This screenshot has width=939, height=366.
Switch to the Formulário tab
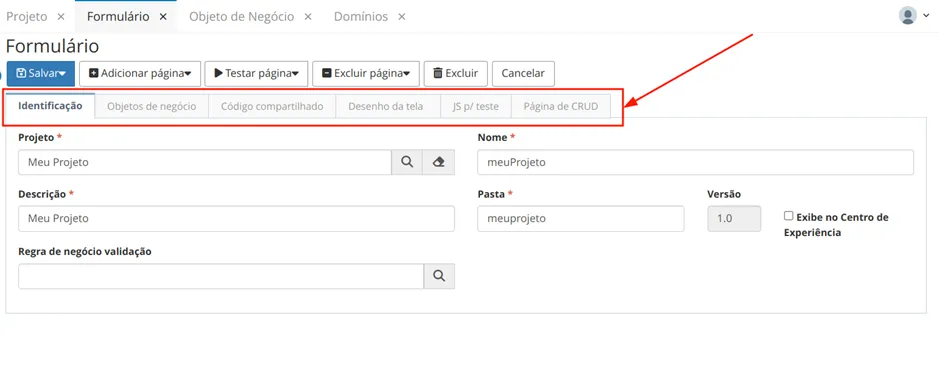(x=118, y=17)
